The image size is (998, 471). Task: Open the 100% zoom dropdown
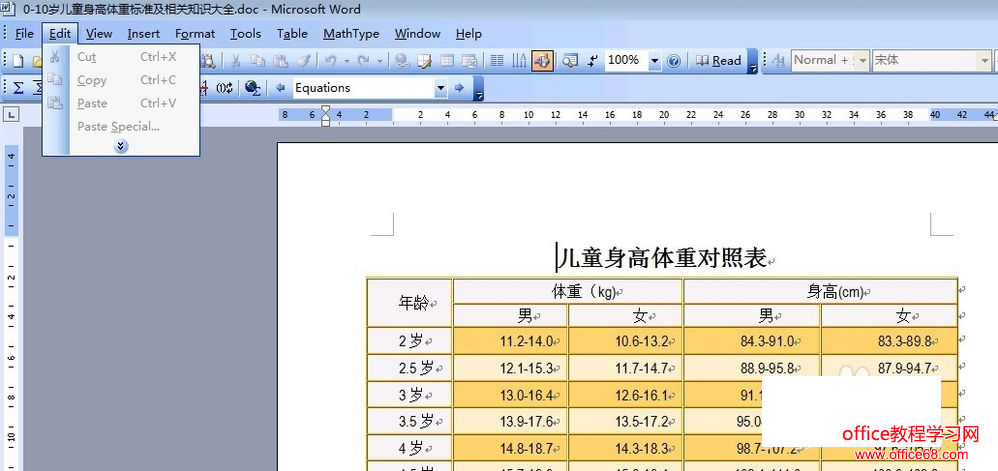[x=655, y=61]
